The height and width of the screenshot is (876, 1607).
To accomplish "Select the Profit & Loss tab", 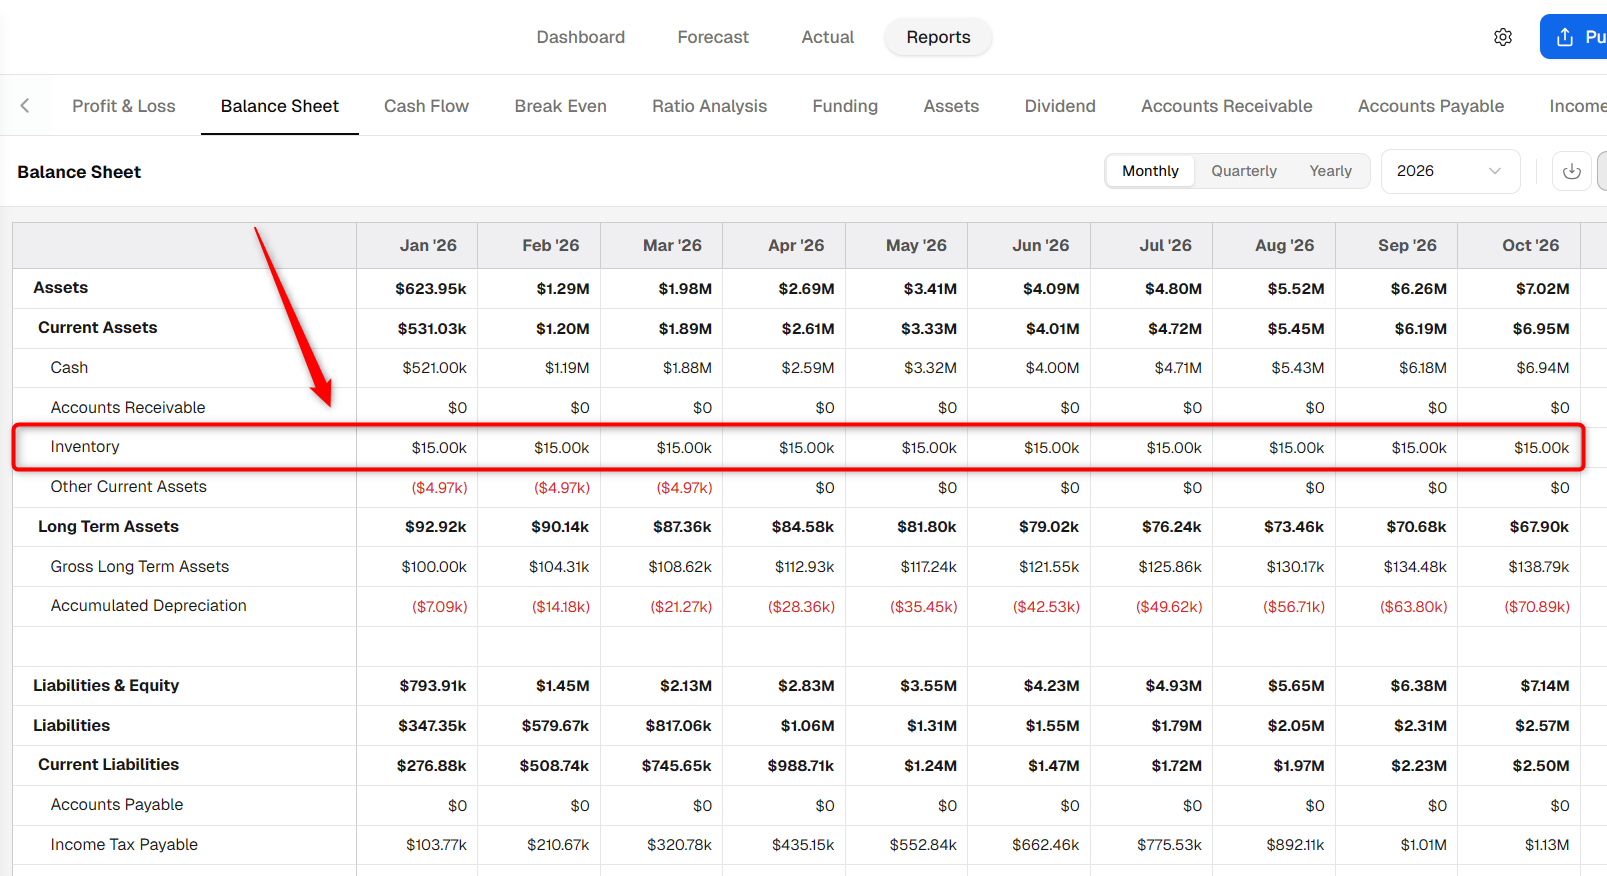I will [124, 106].
